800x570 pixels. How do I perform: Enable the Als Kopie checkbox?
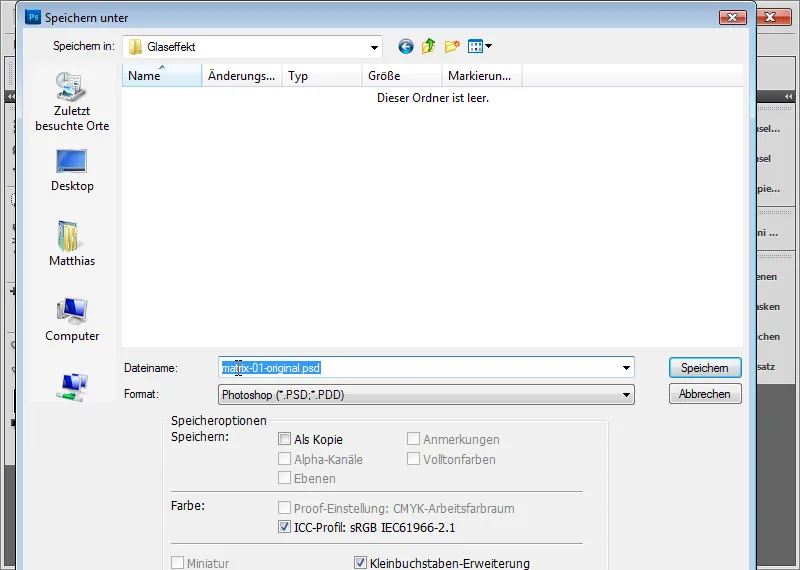tap(284, 439)
